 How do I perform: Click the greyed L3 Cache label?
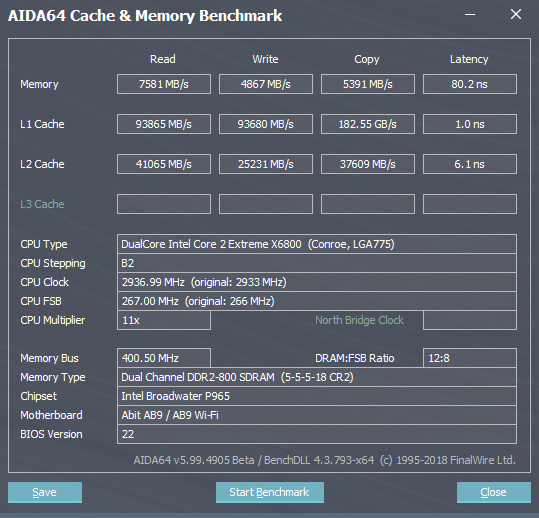coord(42,204)
